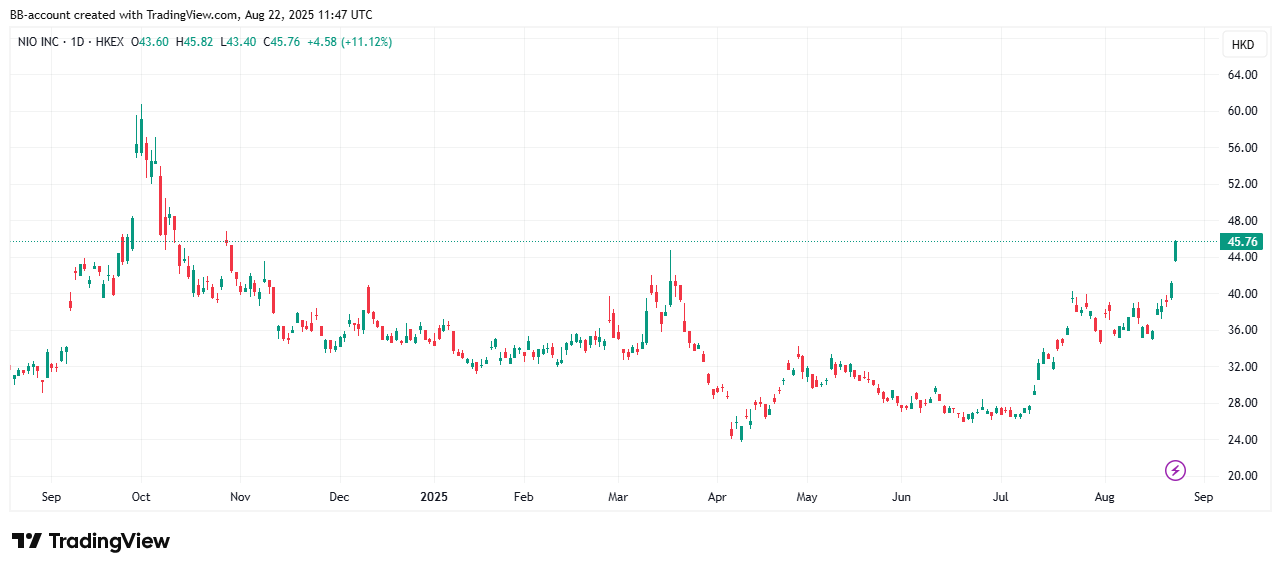Click the HKD currency button
Viewport: 1281px width, 571px height.
(x=1243, y=45)
